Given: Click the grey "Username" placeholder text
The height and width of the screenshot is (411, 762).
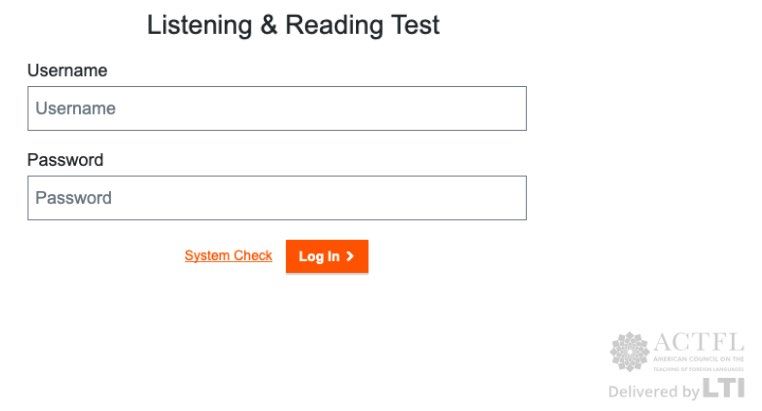Looking at the screenshot, I should click(x=75, y=108).
